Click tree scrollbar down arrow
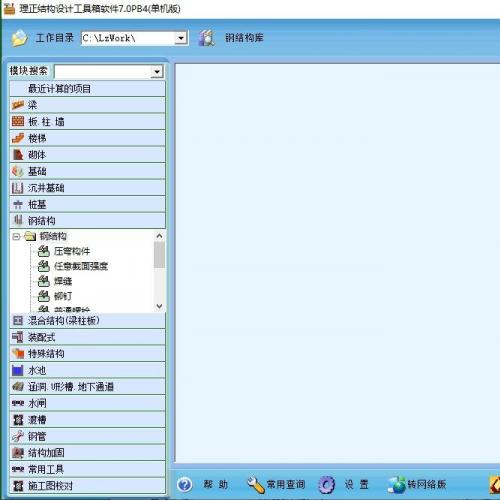This screenshot has width=500, height=500. [159, 306]
